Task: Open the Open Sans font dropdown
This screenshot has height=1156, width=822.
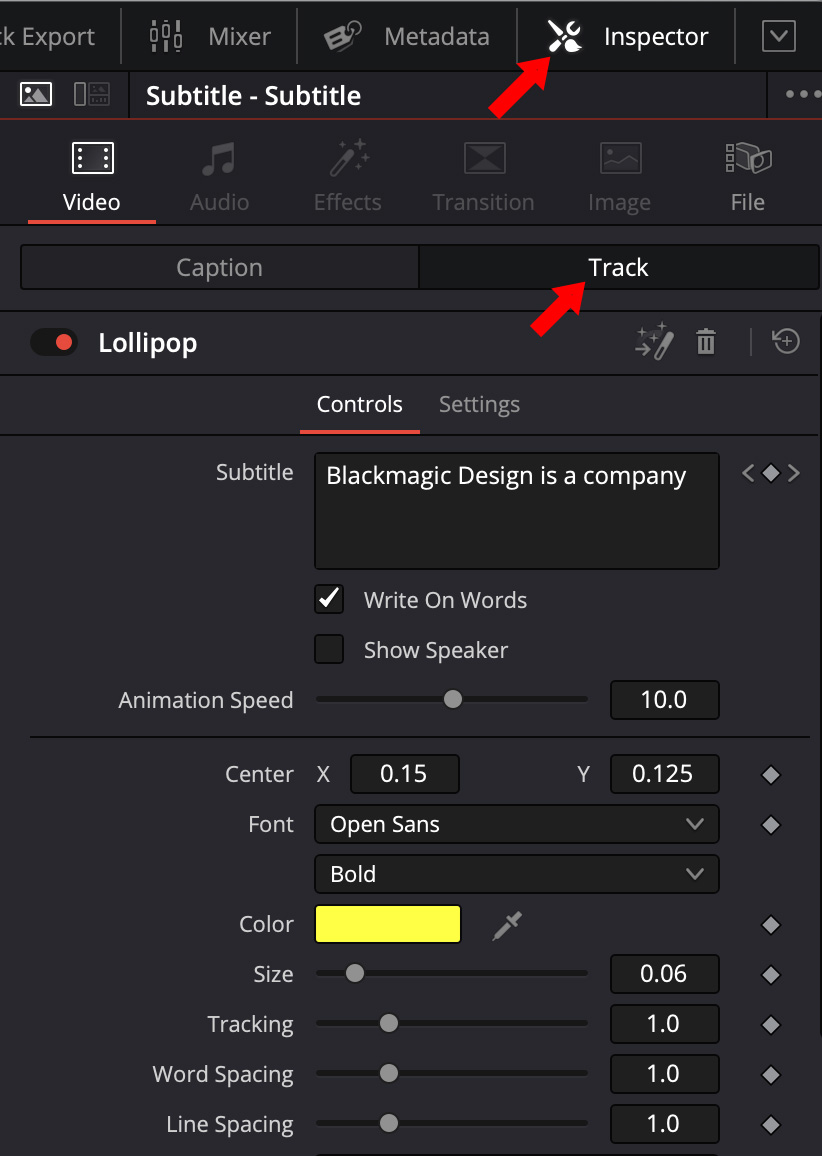Action: [x=516, y=825]
